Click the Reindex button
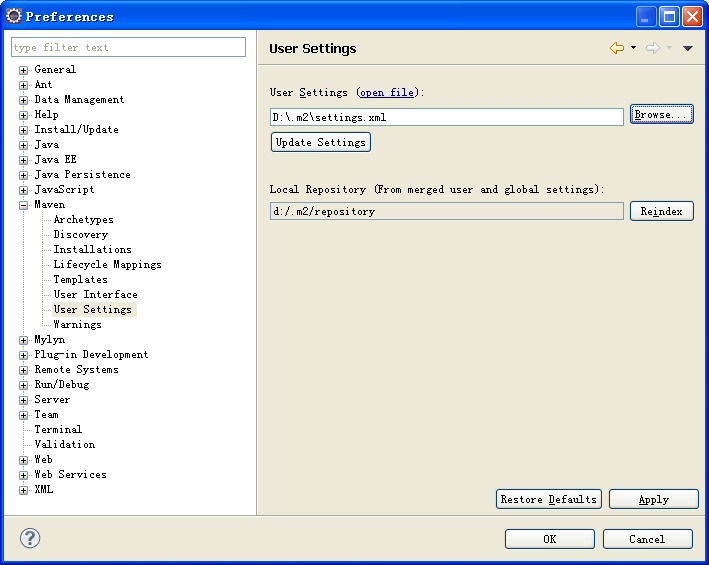The width and height of the screenshot is (709, 565). pos(662,211)
